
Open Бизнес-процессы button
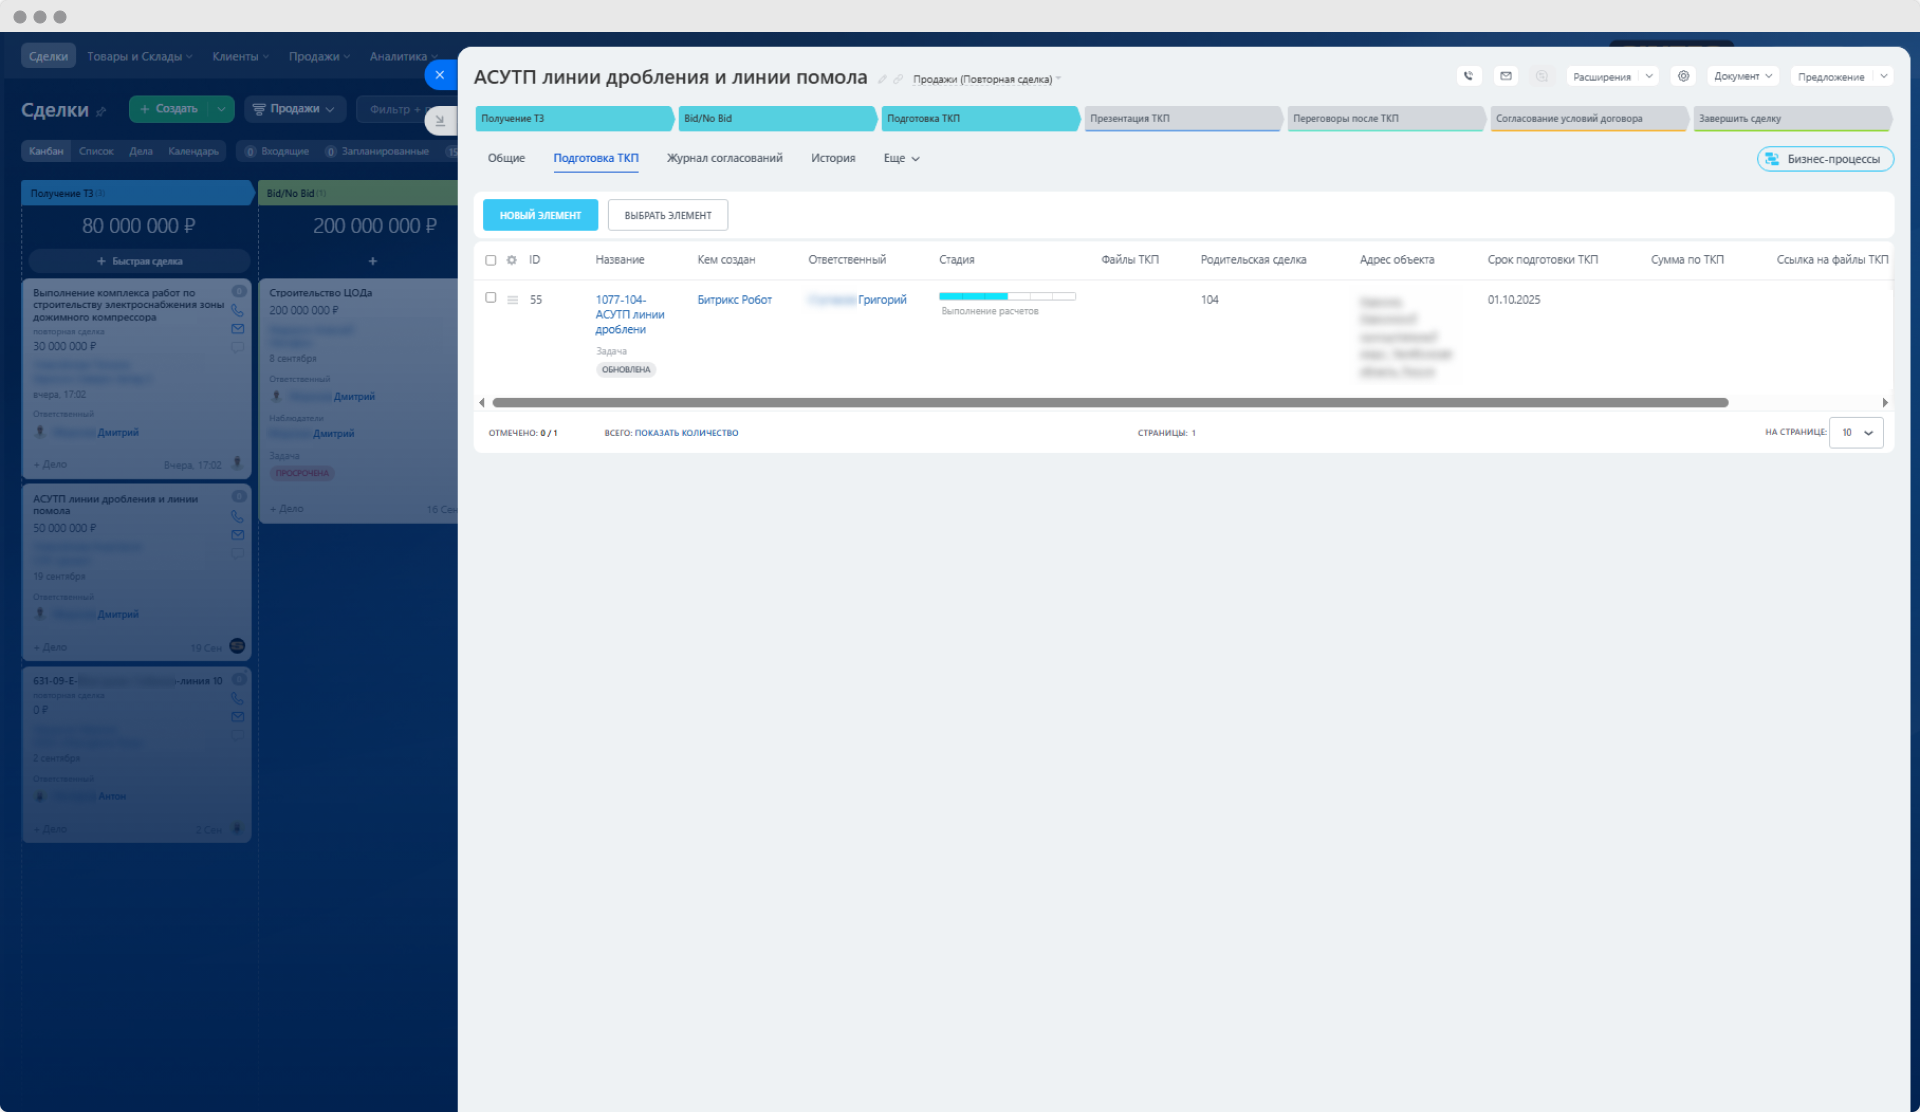pos(1825,159)
